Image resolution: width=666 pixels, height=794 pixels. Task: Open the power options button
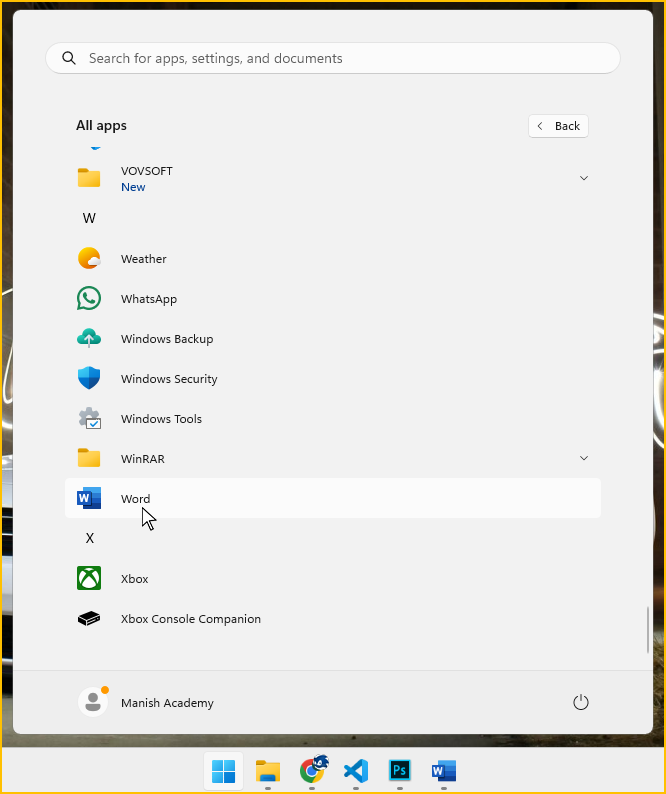tap(581, 703)
